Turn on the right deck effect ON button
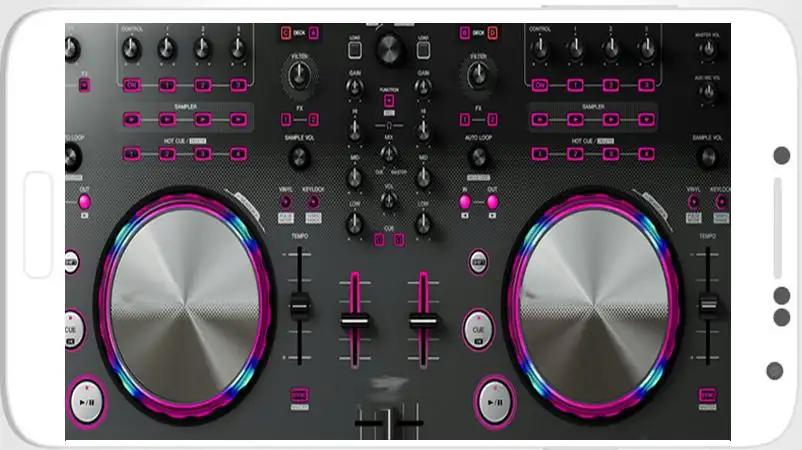This screenshot has height=450, width=802. coord(540,85)
